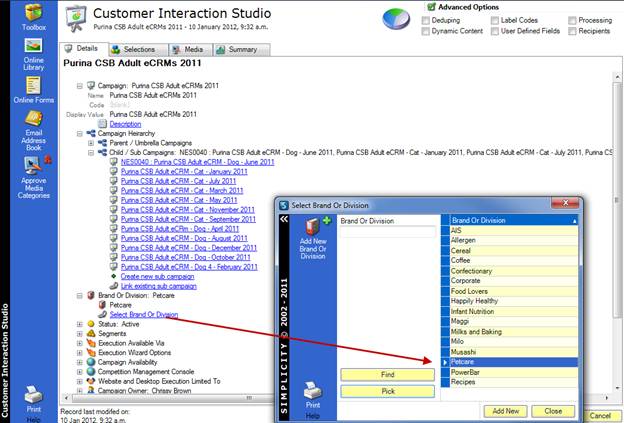Click the Status Active yellow icon
This screenshot has width=624, height=423.
pyautogui.click(x=91, y=324)
